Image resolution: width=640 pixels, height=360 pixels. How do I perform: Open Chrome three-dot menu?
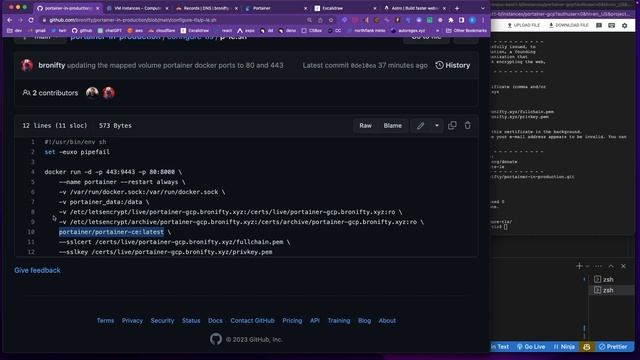point(483,20)
